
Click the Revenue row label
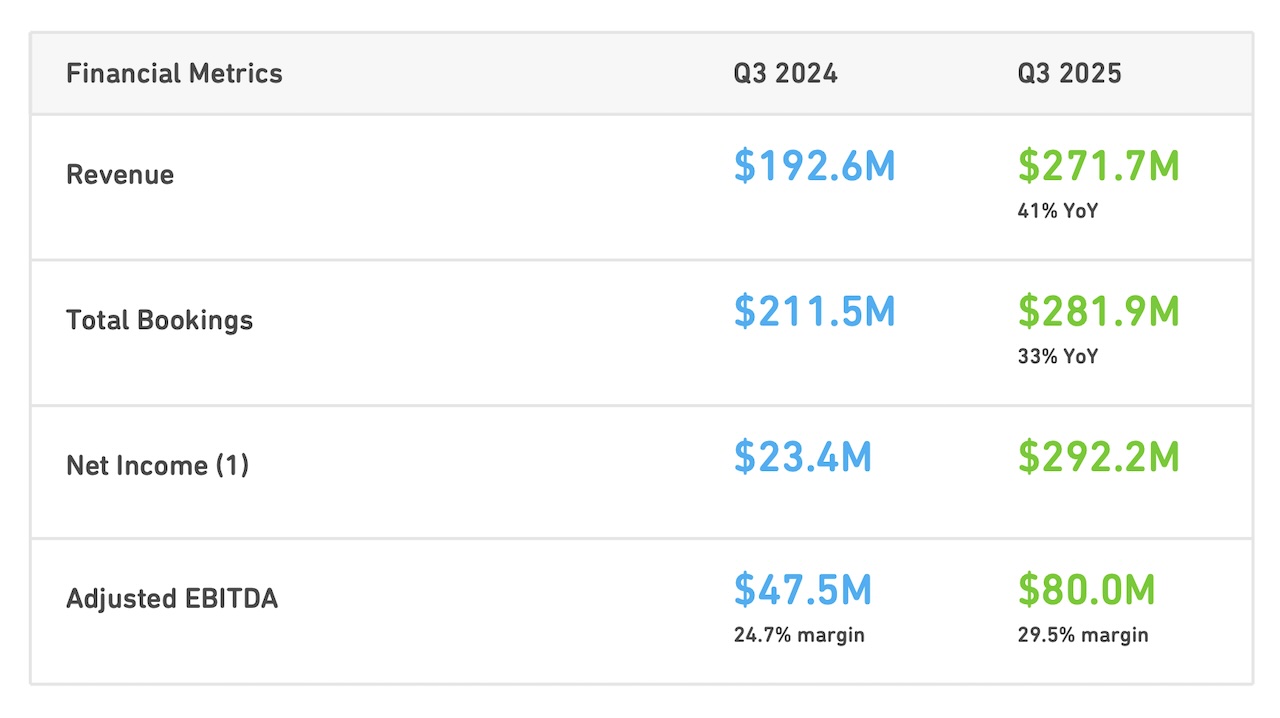tap(120, 174)
